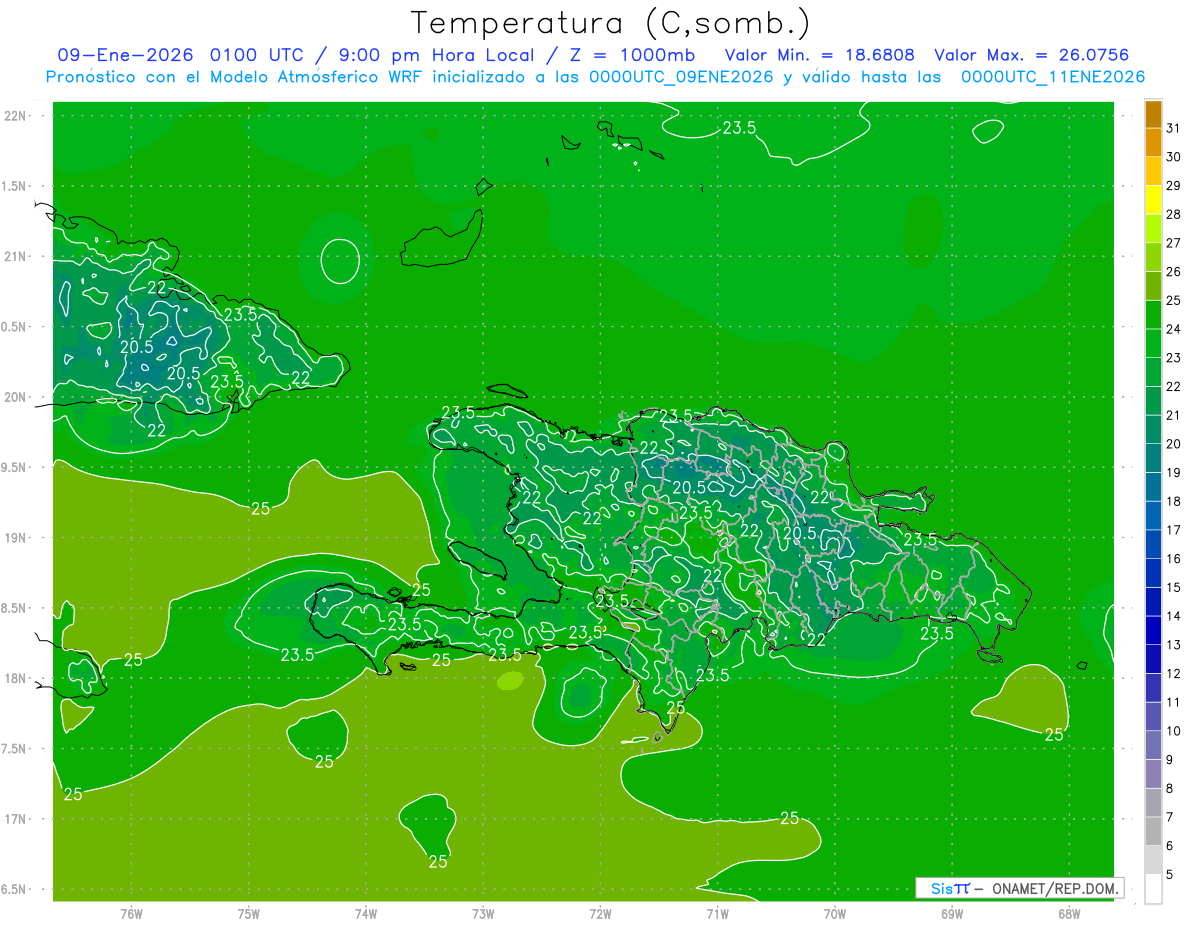Click the "19N" latitude axis label
The width and height of the screenshot is (1200, 927).
click(x=15, y=537)
